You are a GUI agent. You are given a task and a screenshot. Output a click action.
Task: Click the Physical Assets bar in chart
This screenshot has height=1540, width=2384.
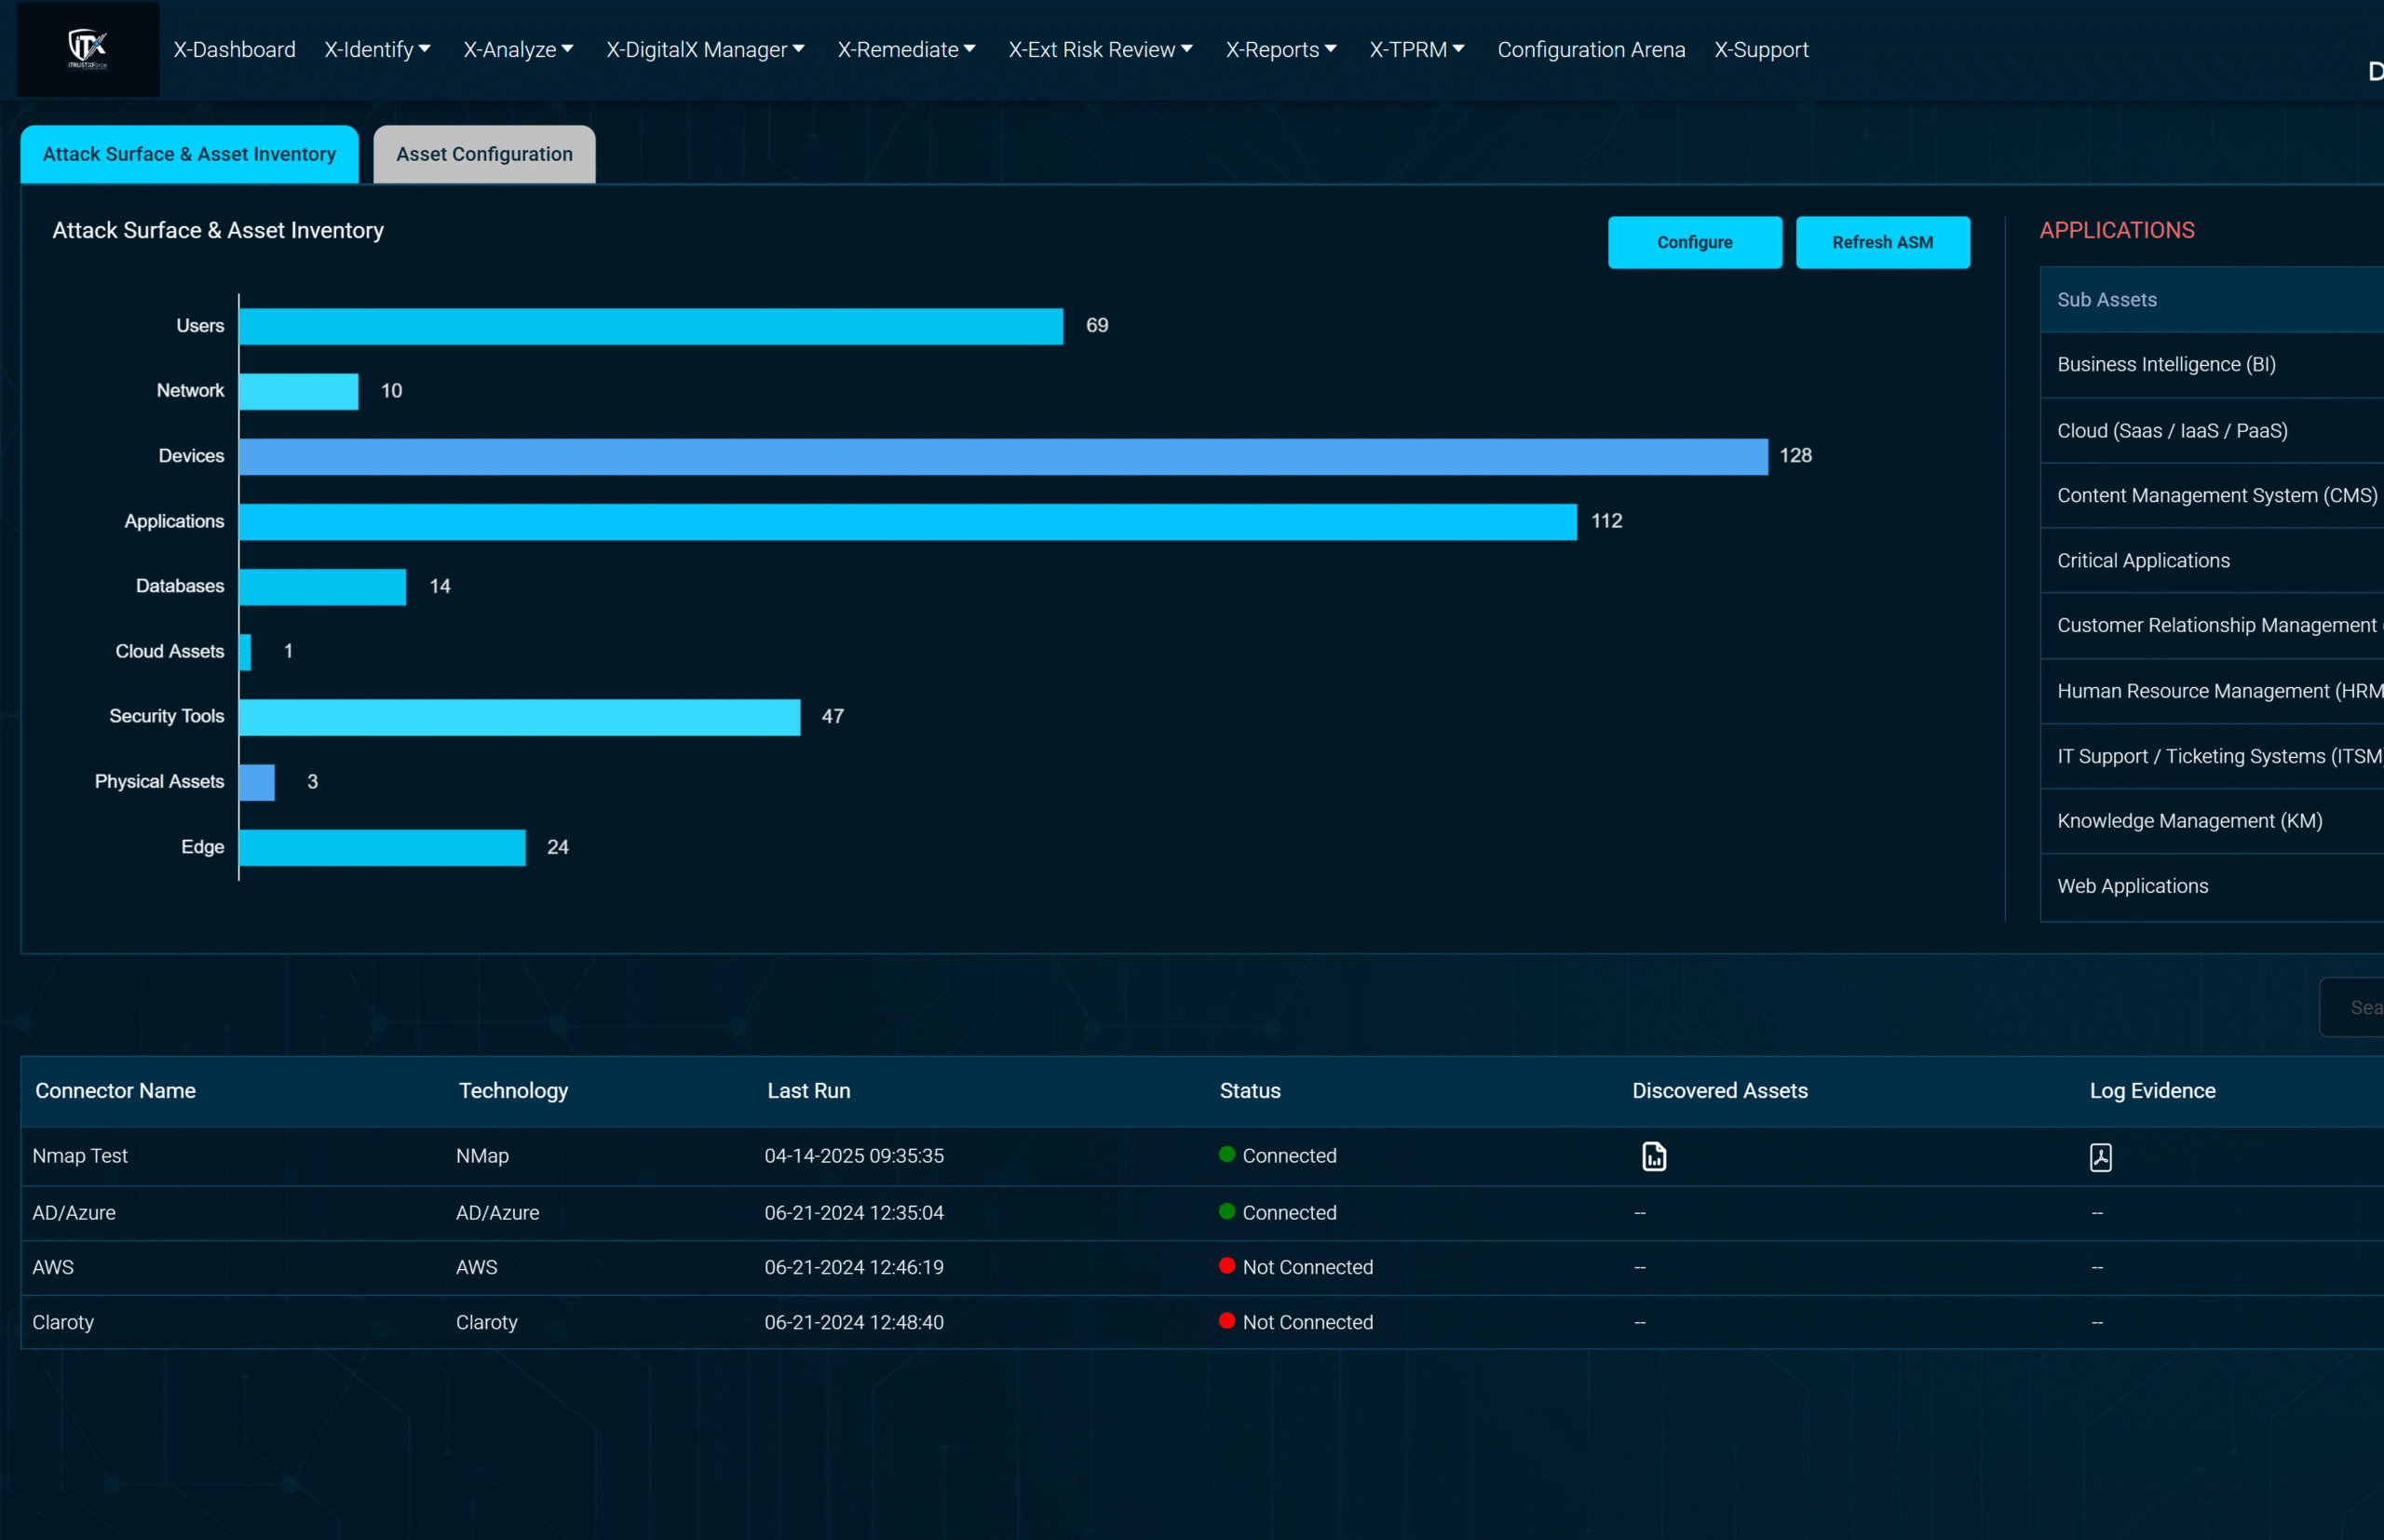pyautogui.click(x=257, y=782)
